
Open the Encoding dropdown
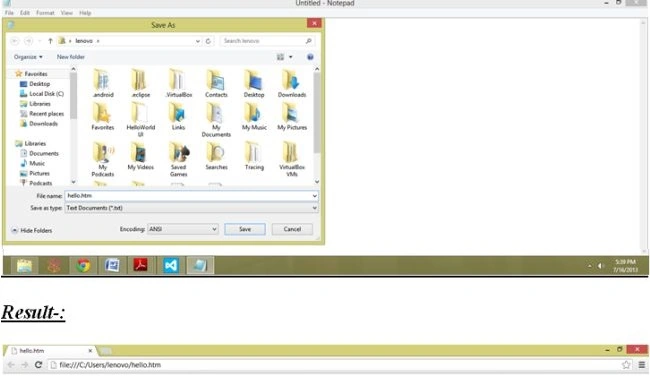(x=183, y=229)
